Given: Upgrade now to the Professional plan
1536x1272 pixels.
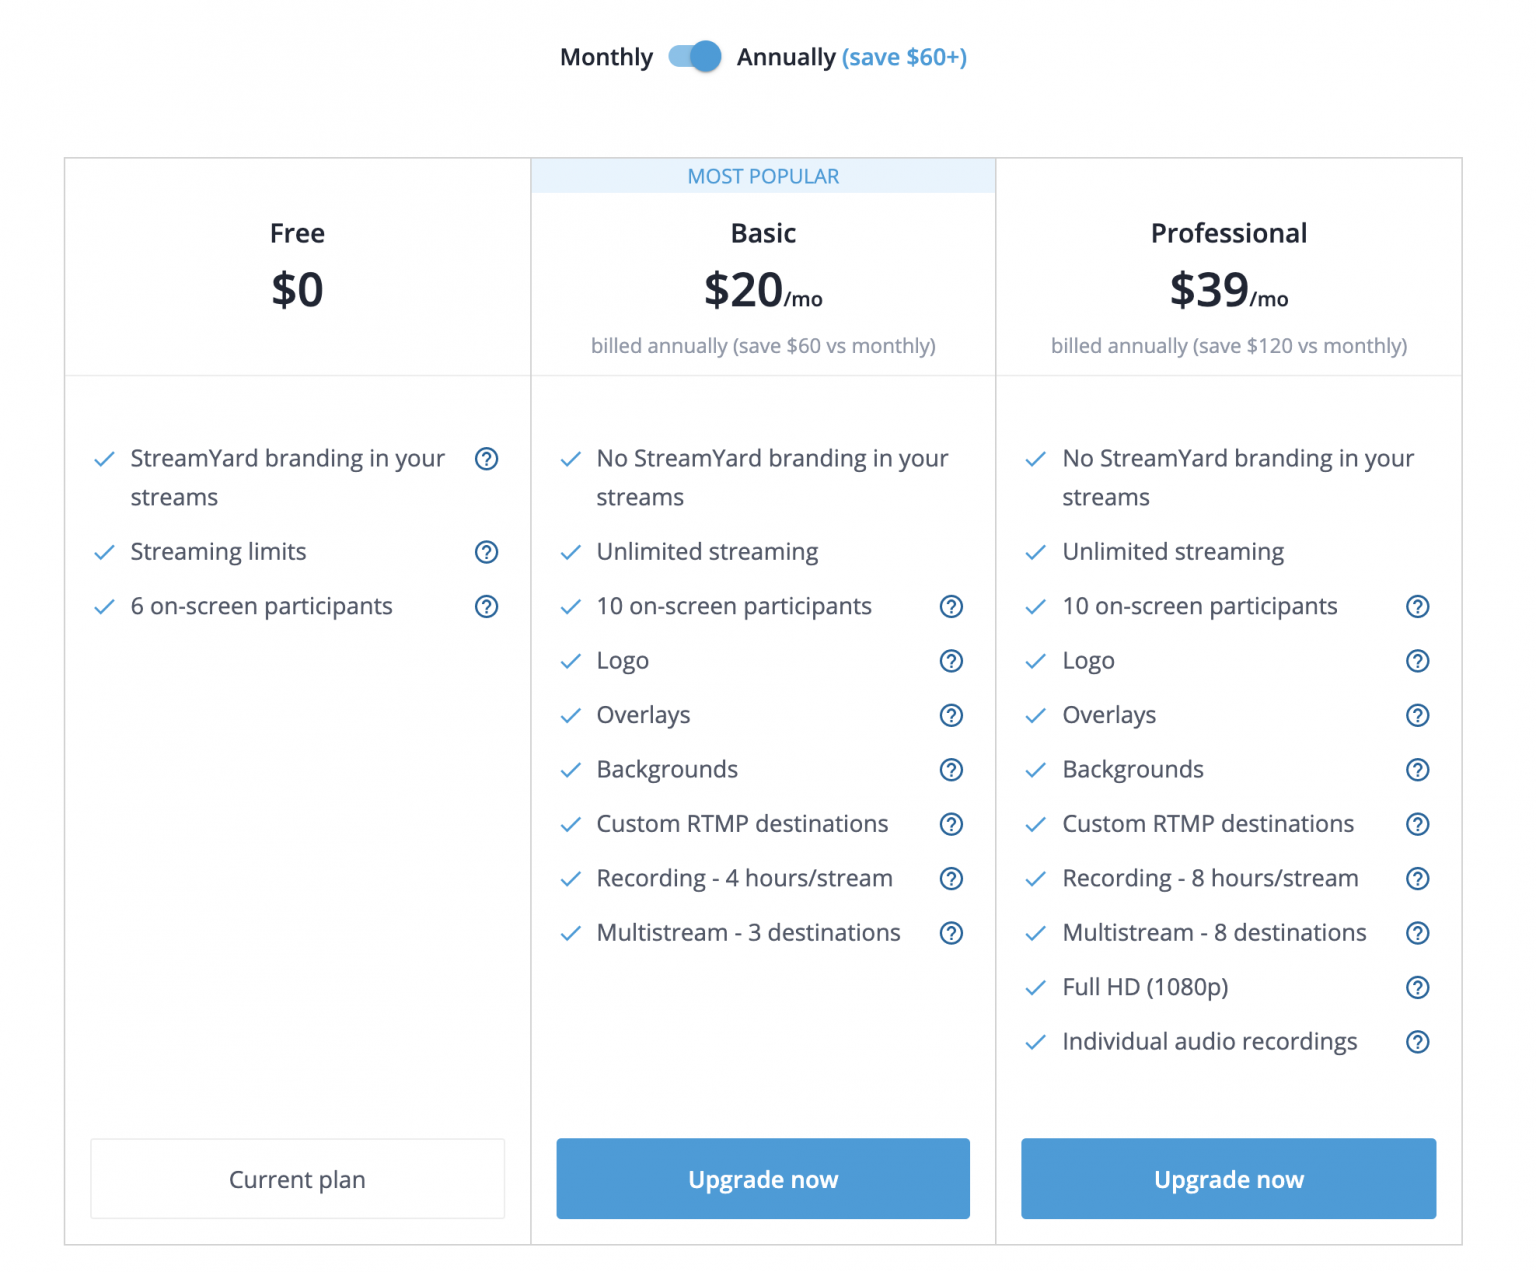Looking at the screenshot, I should click(x=1229, y=1179).
